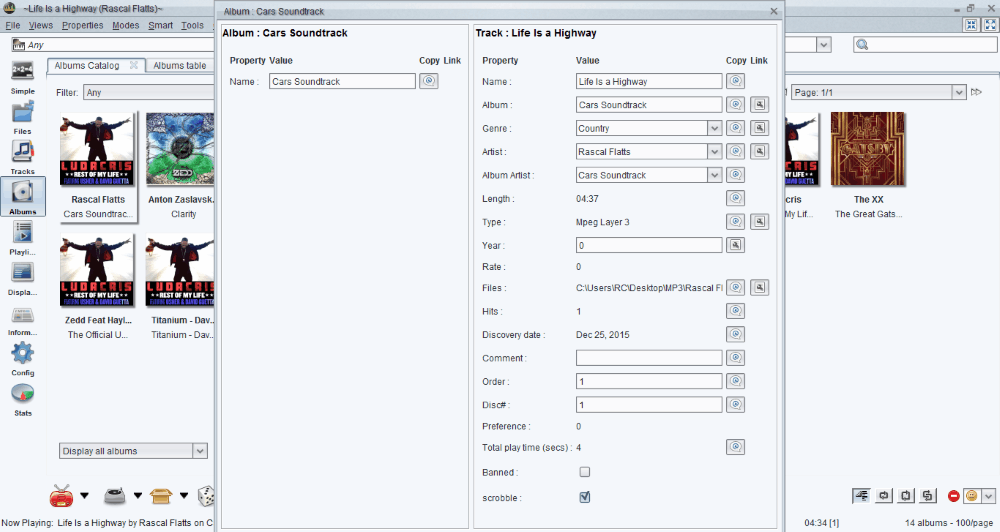Click the Order input field
This screenshot has width=1000, height=532.
pyautogui.click(x=649, y=381)
